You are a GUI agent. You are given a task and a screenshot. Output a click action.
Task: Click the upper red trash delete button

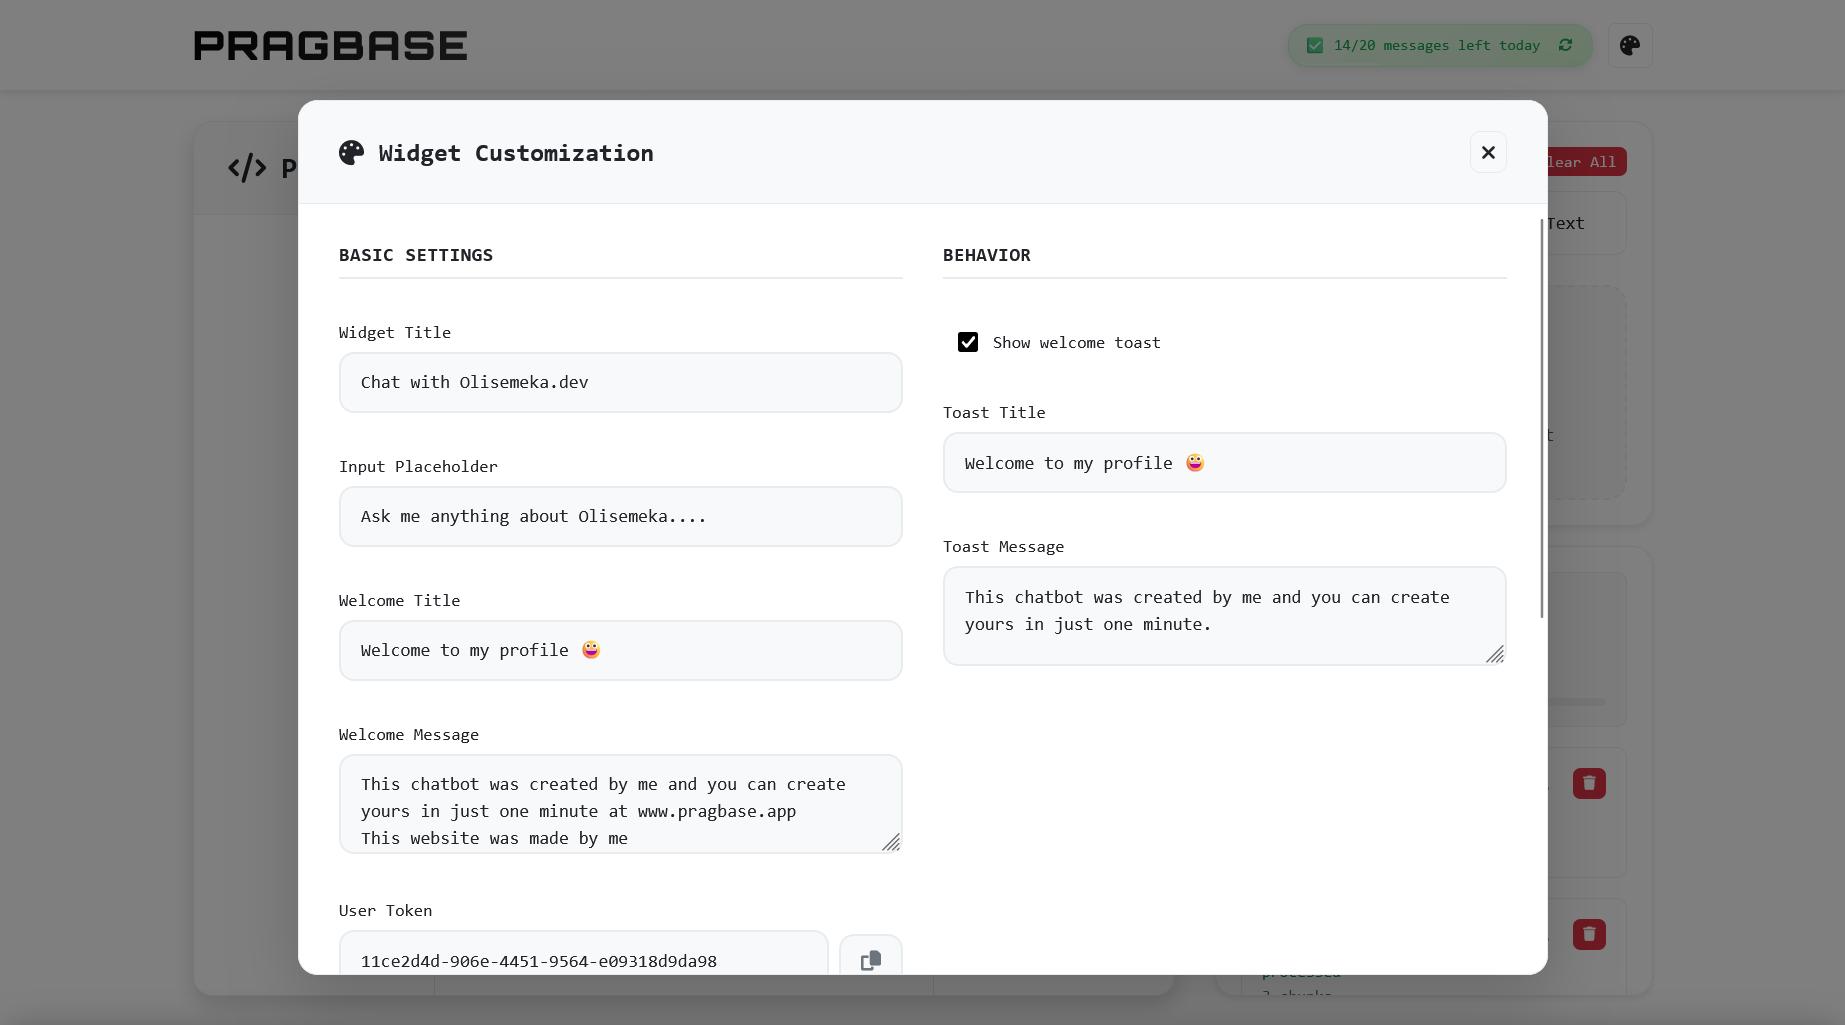1589,783
